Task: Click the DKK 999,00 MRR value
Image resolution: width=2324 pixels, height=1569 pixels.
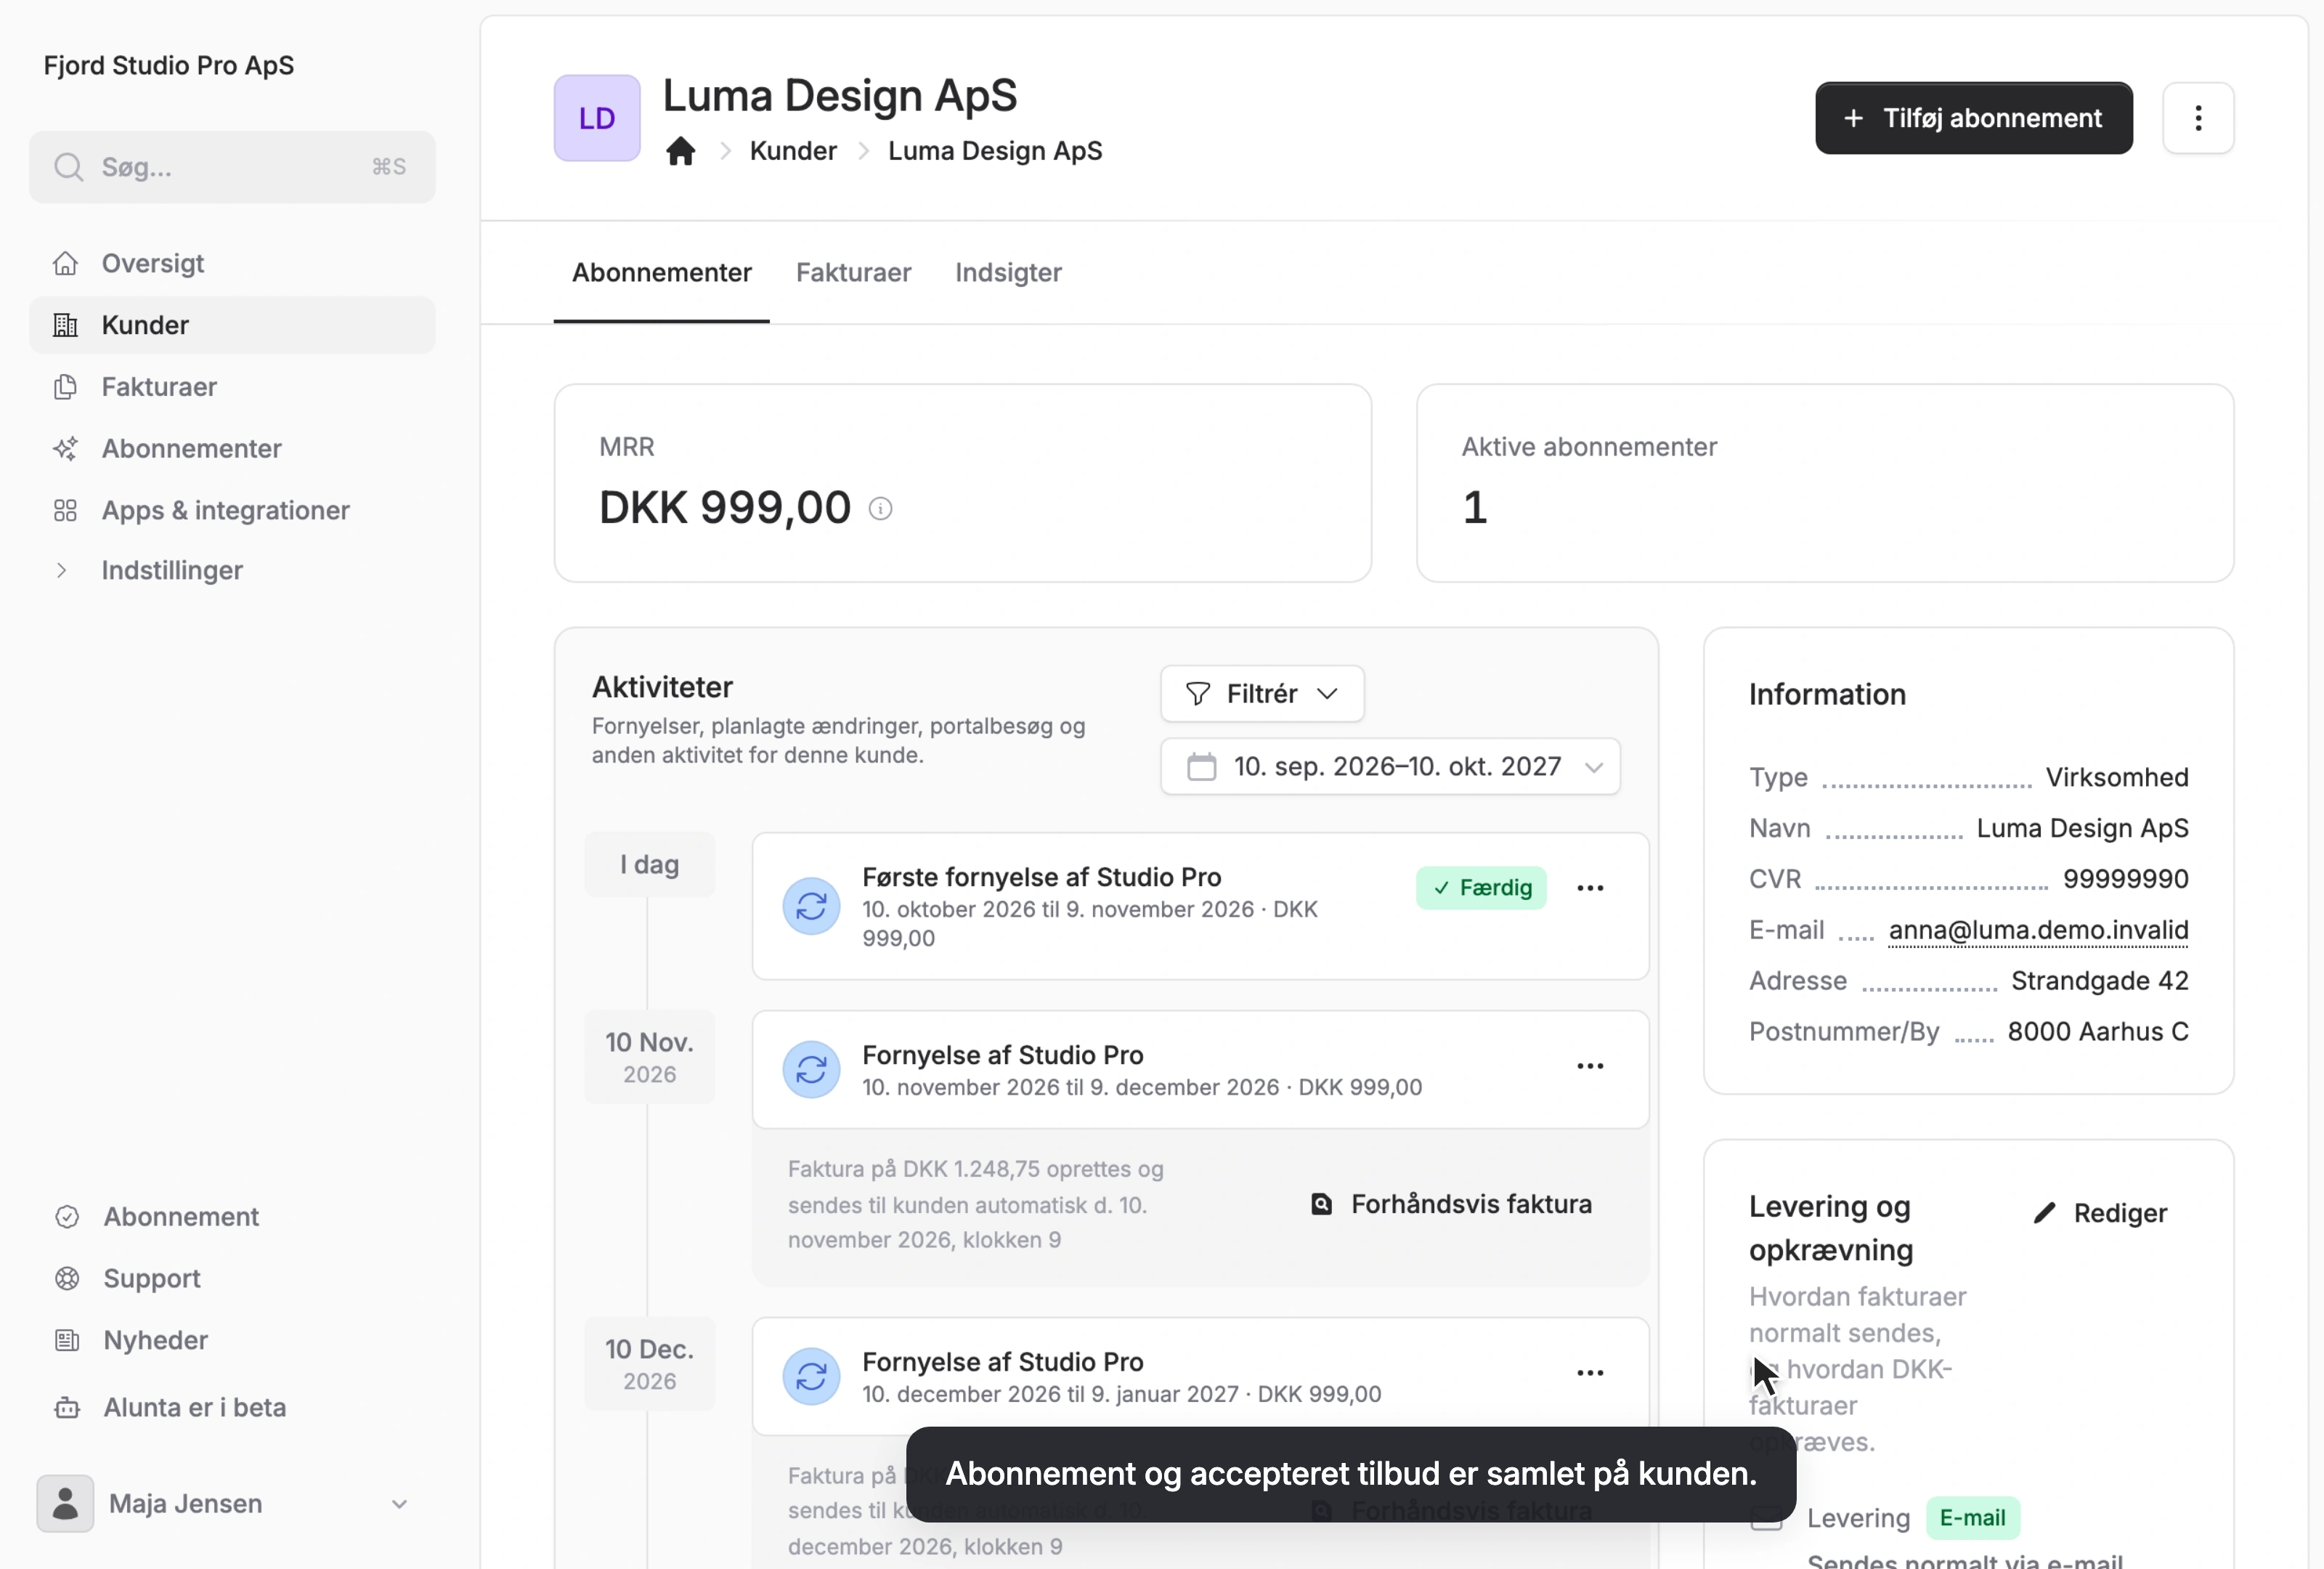Action: (x=724, y=508)
